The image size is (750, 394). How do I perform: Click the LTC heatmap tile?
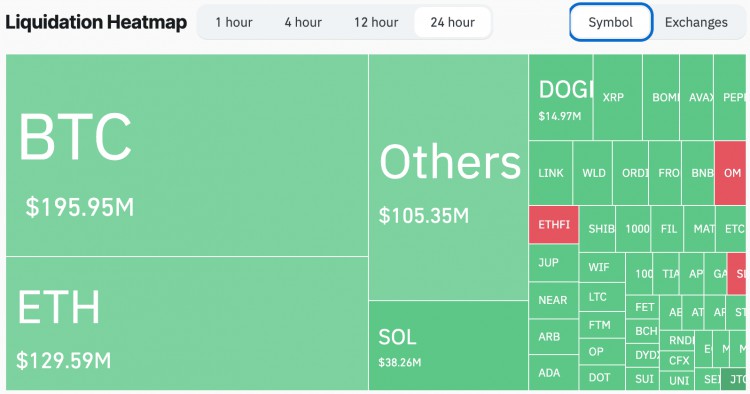[602, 297]
